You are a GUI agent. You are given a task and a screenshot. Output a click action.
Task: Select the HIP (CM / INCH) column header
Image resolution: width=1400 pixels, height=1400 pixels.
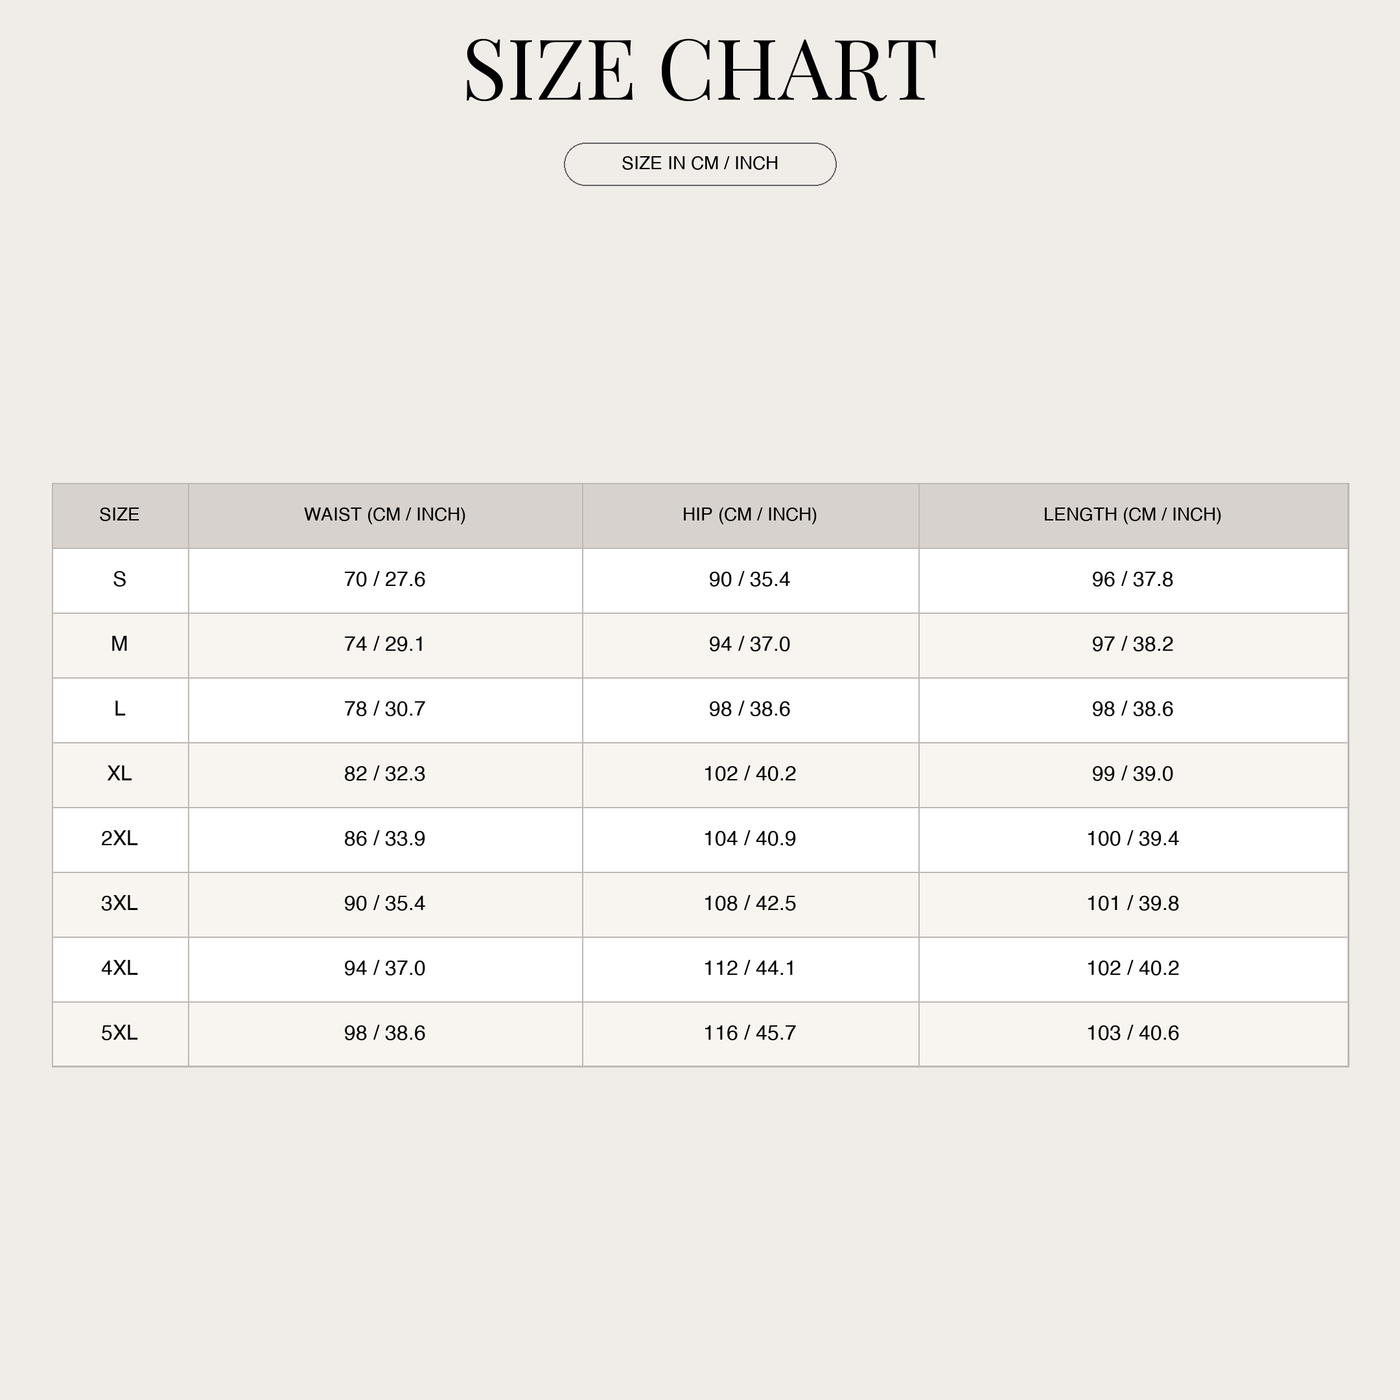(x=750, y=515)
